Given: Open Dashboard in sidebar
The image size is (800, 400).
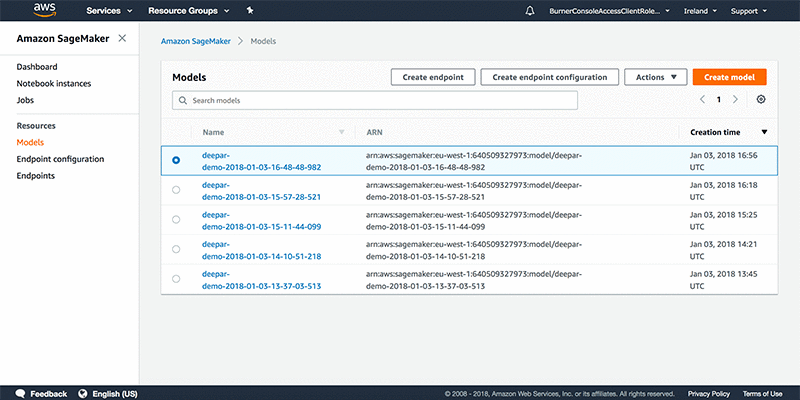Looking at the screenshot, I should click(37, 67).
